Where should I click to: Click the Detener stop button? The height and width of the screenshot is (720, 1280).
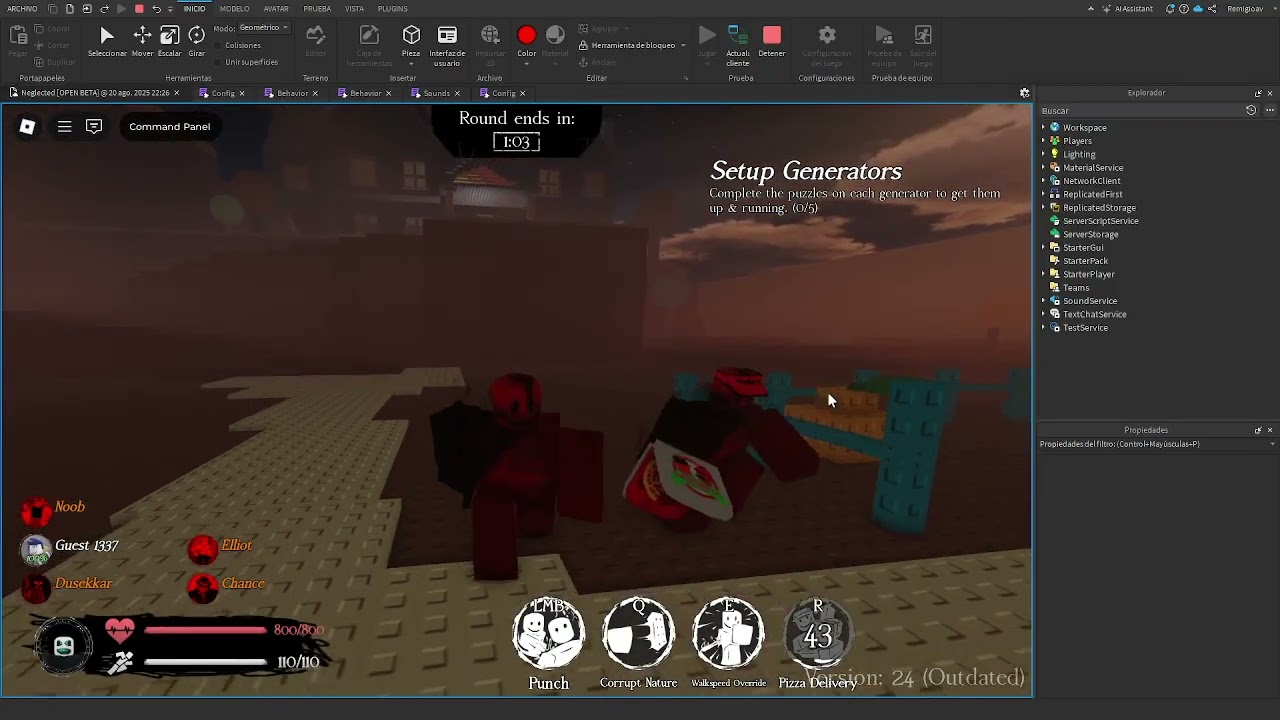(x=771, y=41)
